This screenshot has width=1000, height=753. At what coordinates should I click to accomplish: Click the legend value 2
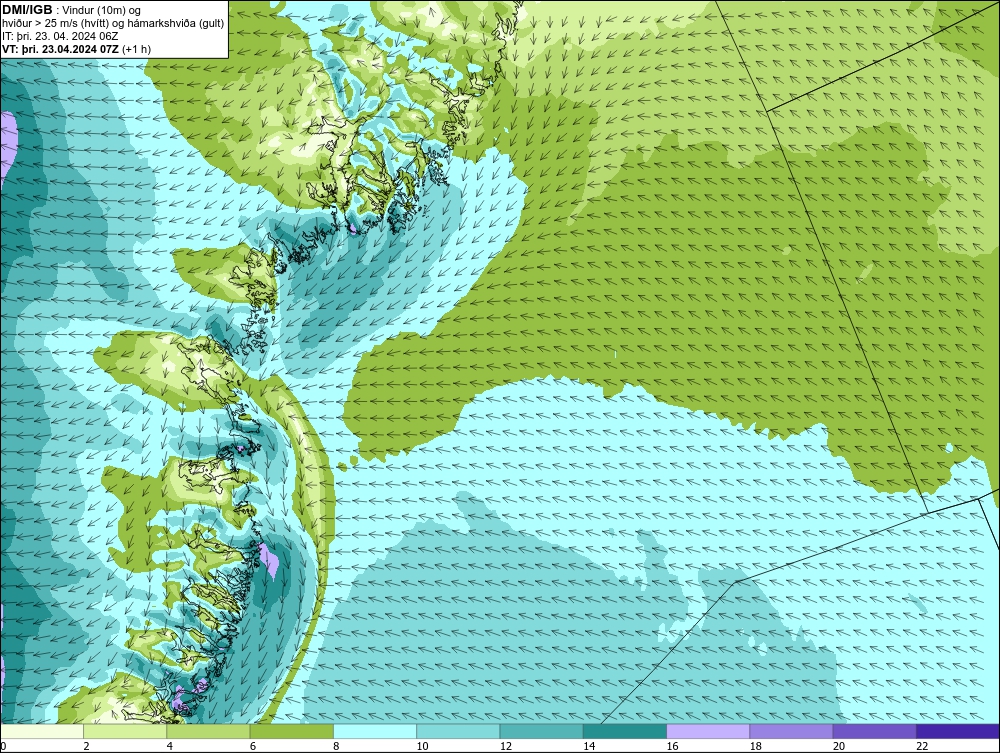tap(86, 746)
